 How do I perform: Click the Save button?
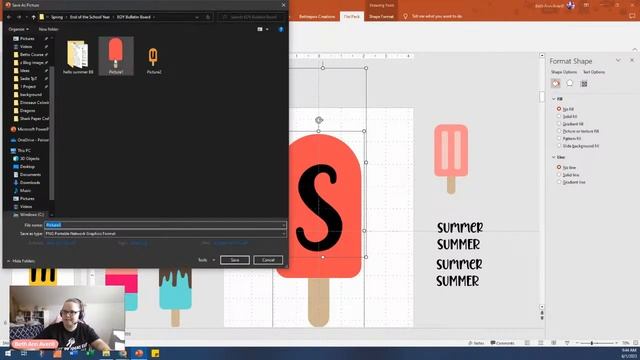235,260
